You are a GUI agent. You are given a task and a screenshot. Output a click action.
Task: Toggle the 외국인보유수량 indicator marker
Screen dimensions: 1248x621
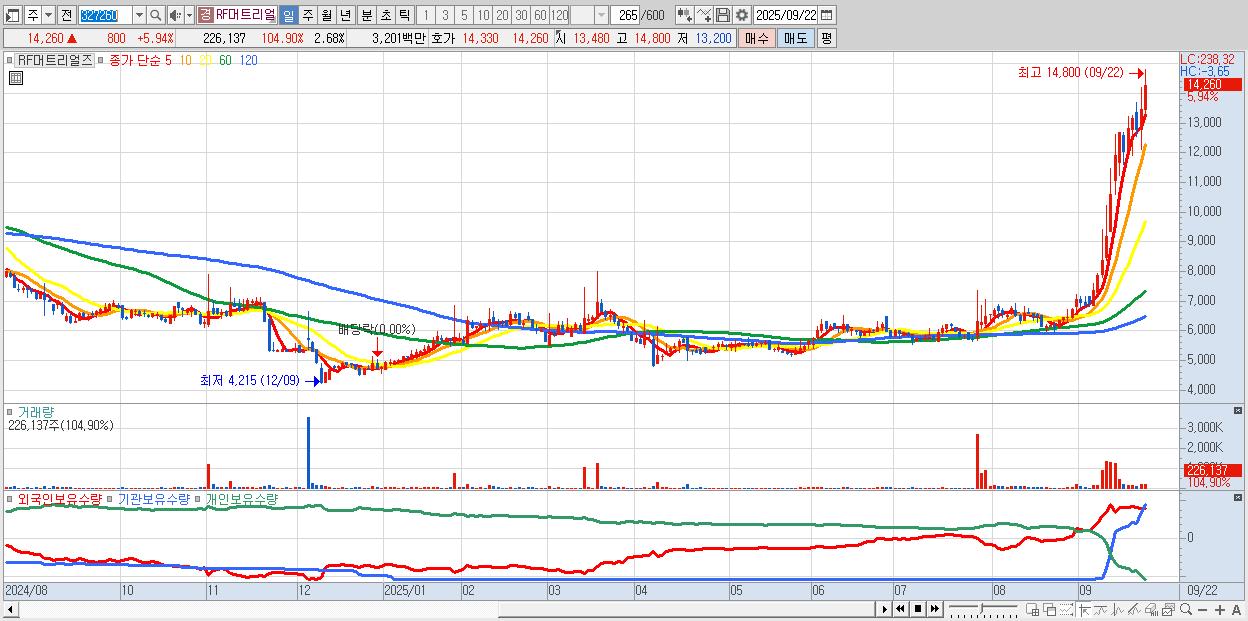click(11, 498)
